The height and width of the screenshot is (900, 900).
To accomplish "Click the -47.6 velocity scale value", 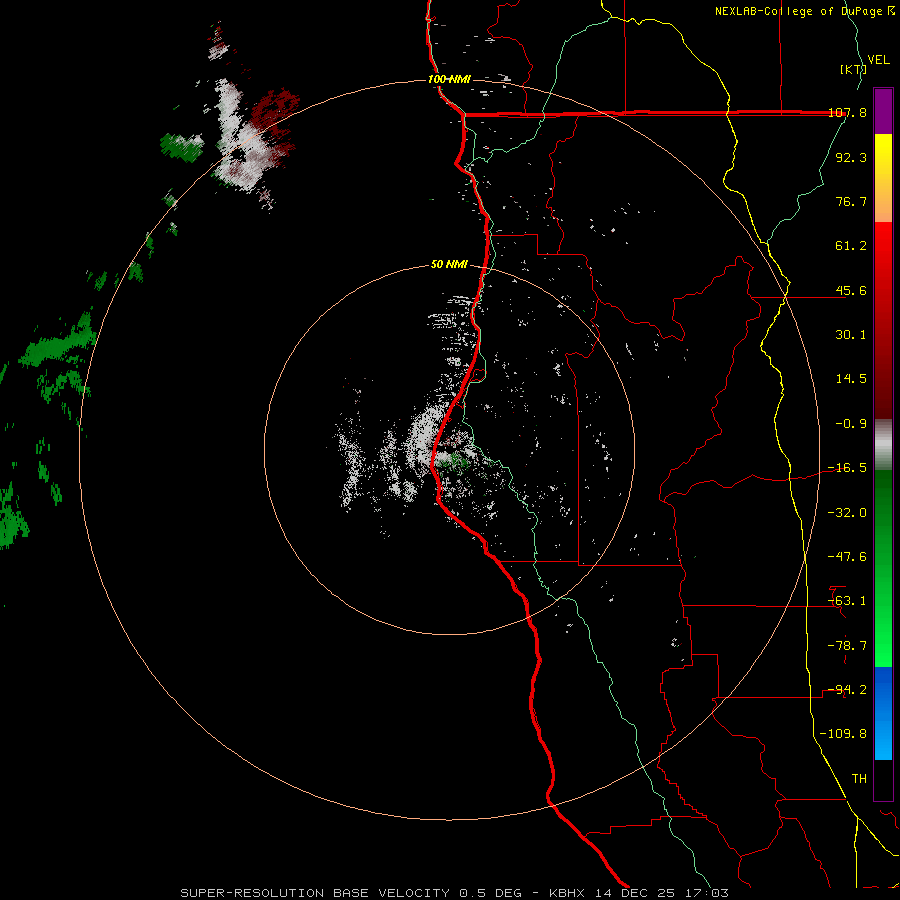I will point(847,557).
